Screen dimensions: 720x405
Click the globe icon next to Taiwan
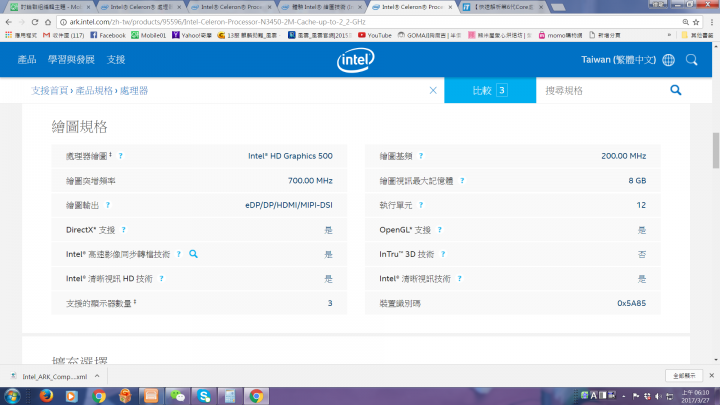[x=669, y=60]
